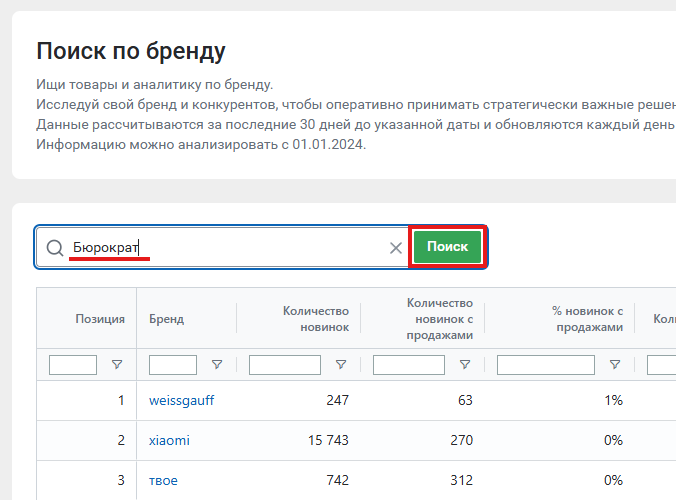Click the Бренд filter input box
Viewport: 676px width, 500px height.
[173, 365]
